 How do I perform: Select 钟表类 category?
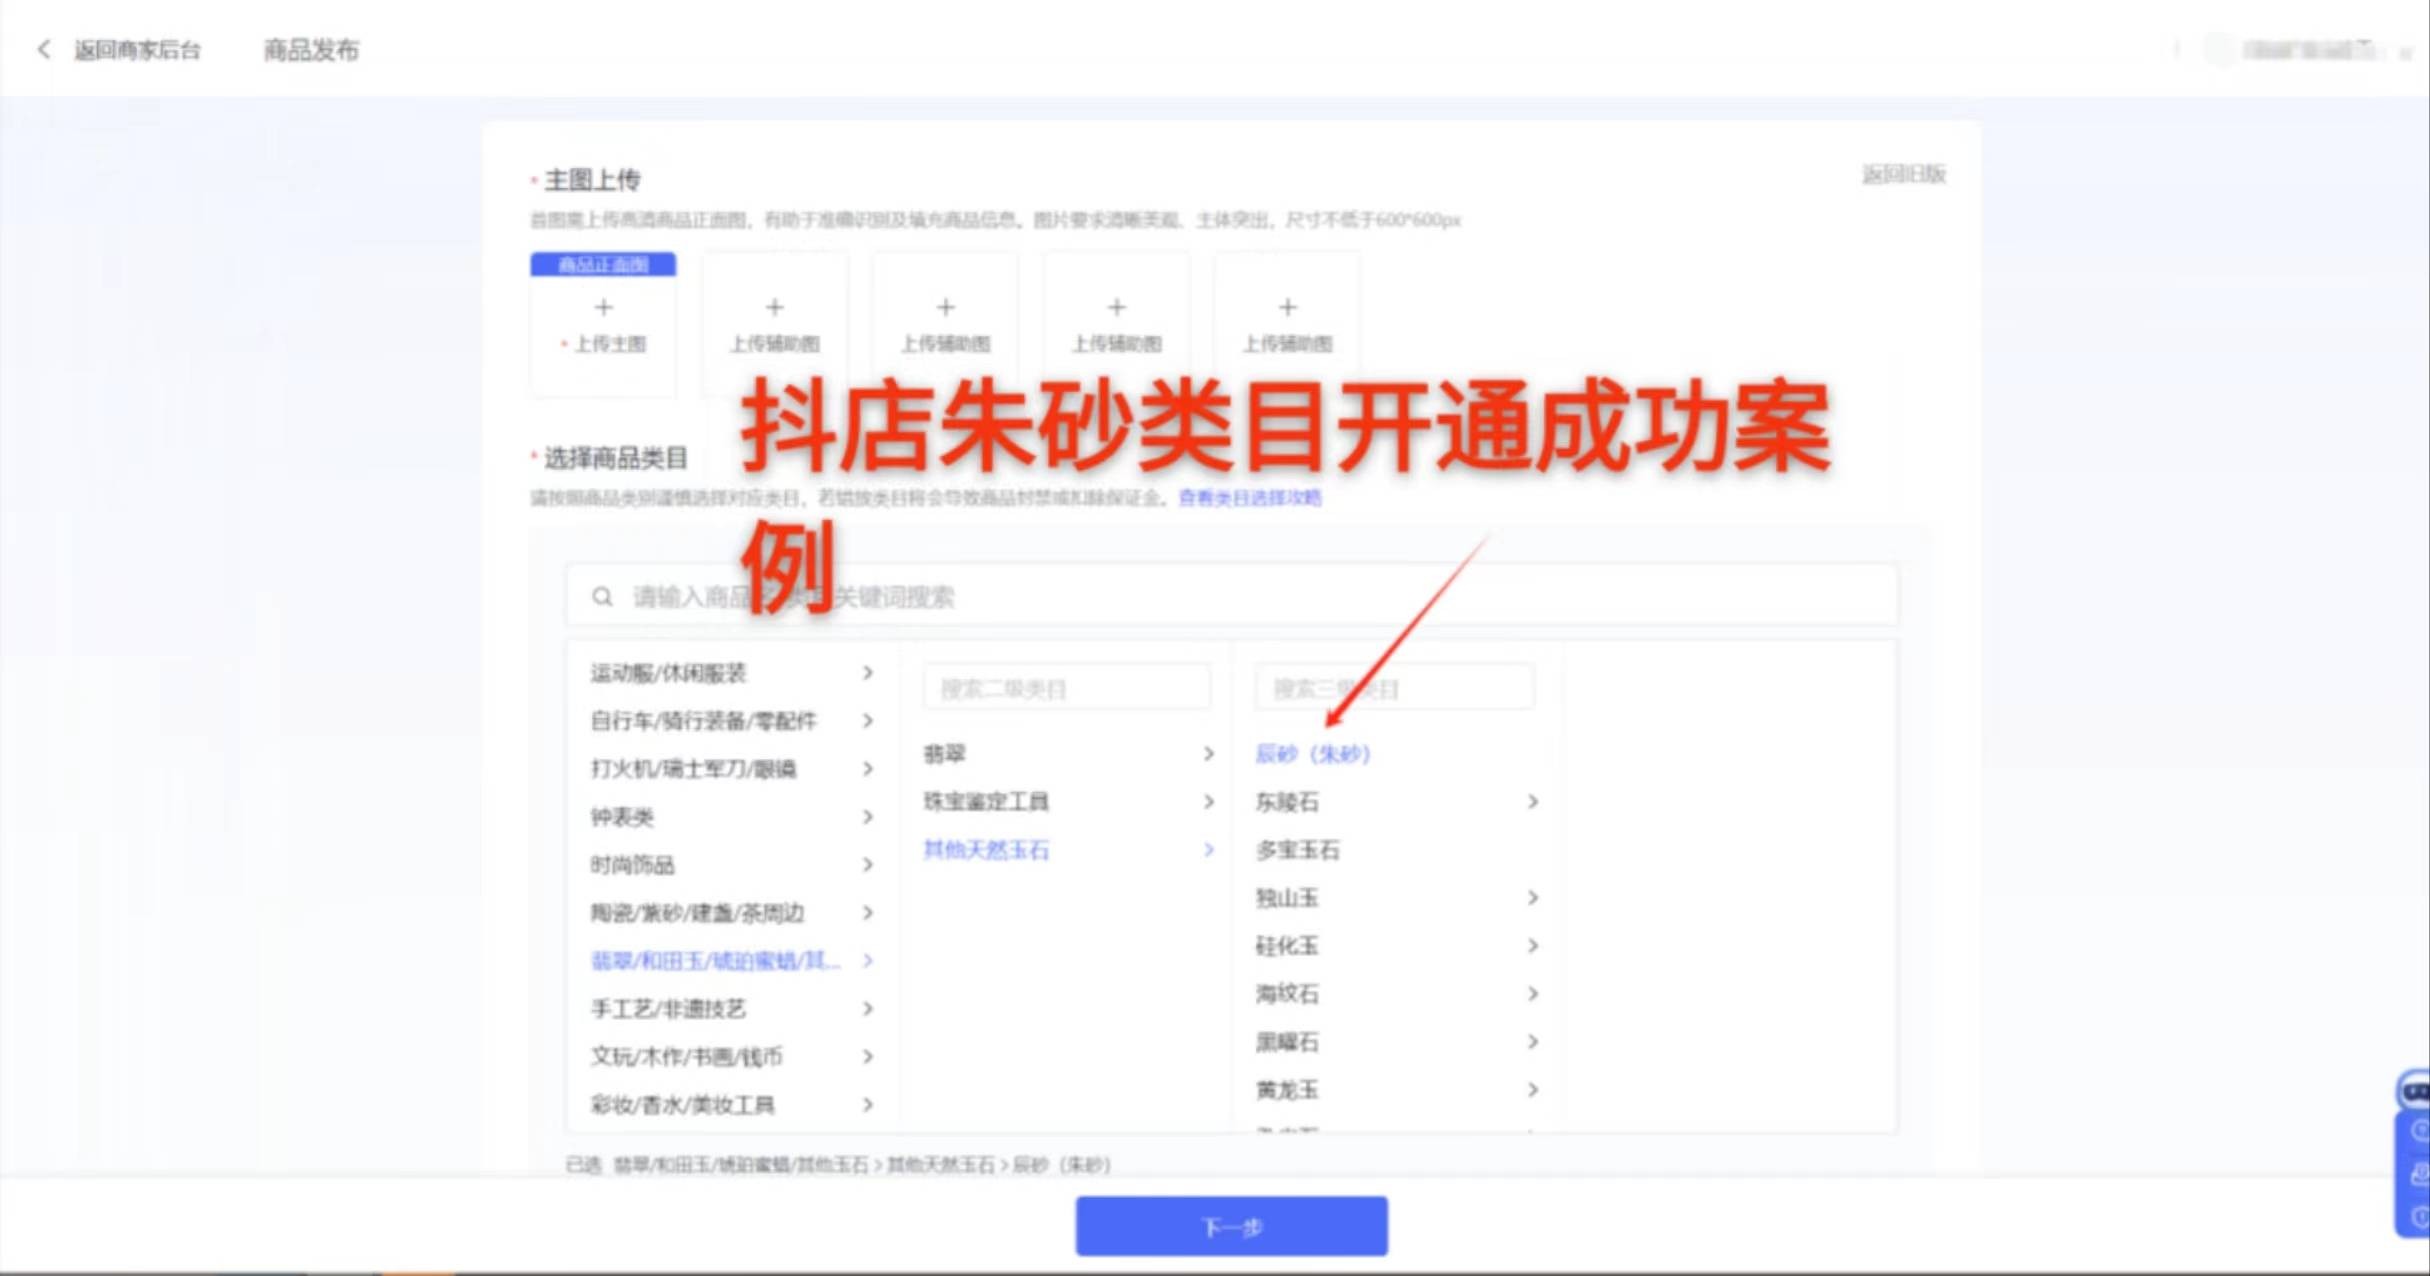[622, 817]
